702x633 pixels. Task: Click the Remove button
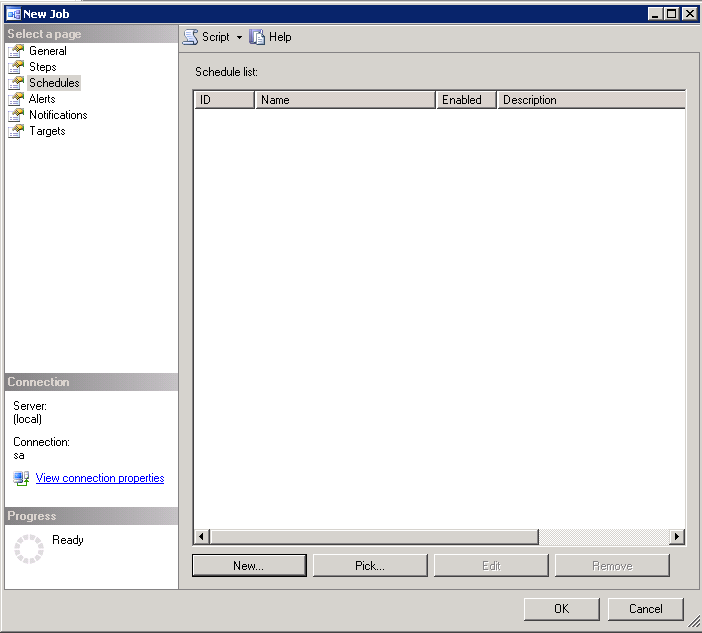point(612,566)
